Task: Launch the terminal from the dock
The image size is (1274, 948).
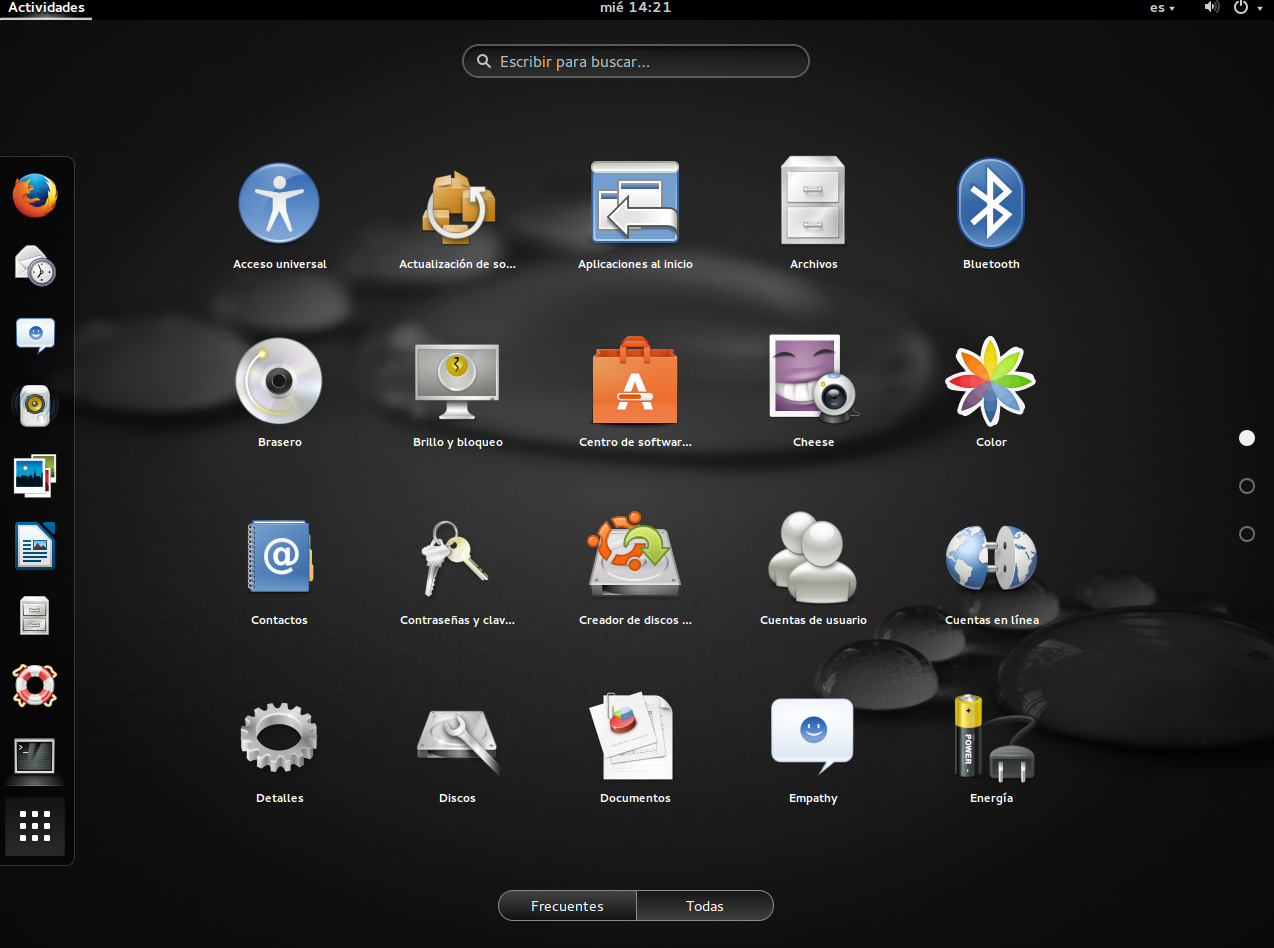Action: click(35, 755)
